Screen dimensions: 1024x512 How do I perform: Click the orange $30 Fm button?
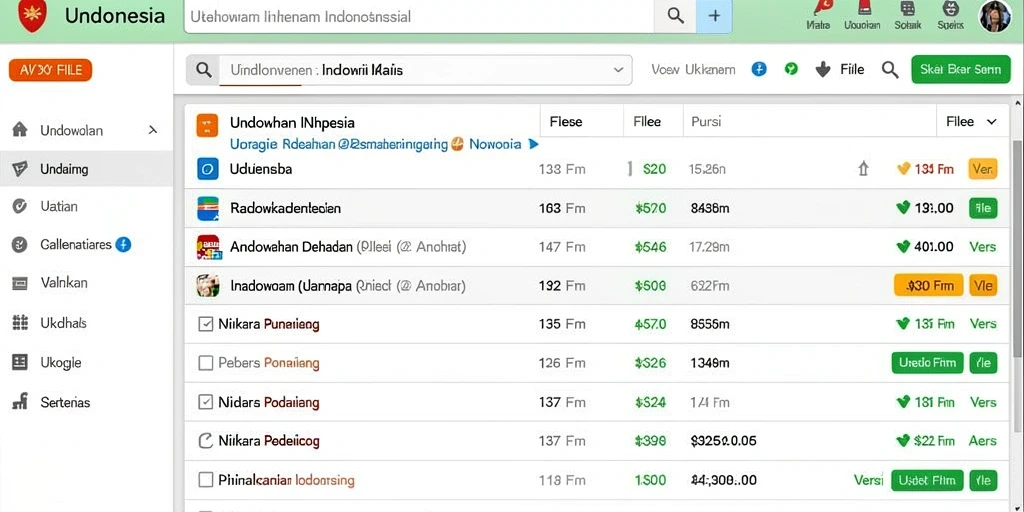(928, 285)
